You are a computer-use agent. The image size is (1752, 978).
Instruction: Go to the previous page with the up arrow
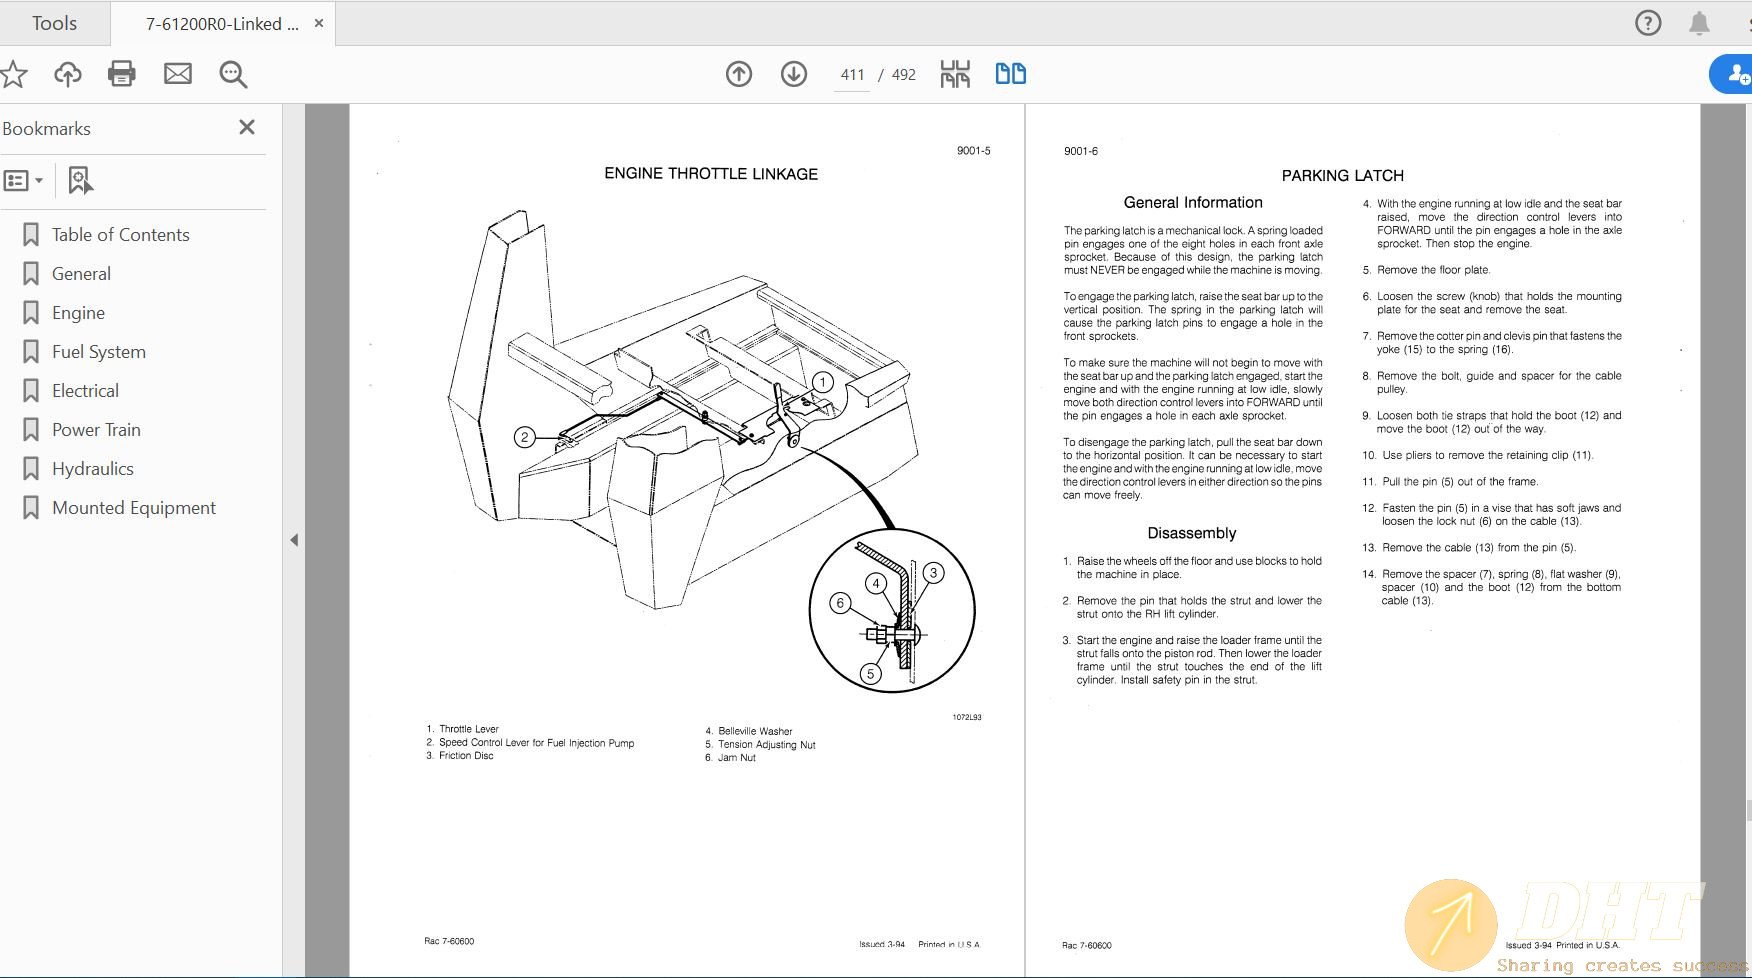click(739, 73)
